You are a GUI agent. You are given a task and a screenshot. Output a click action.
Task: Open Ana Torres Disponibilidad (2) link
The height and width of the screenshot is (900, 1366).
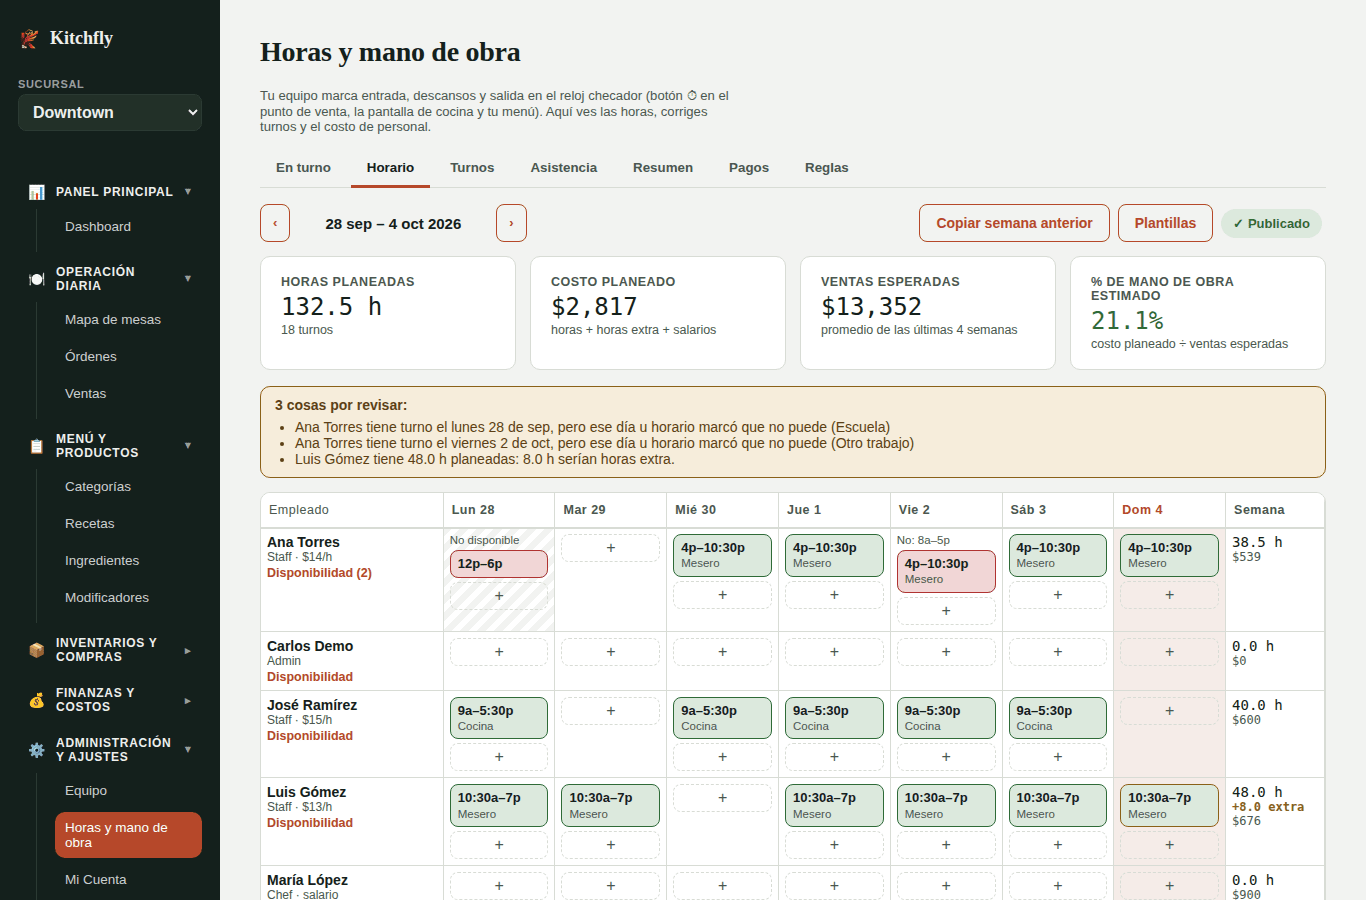click(319, 573)
